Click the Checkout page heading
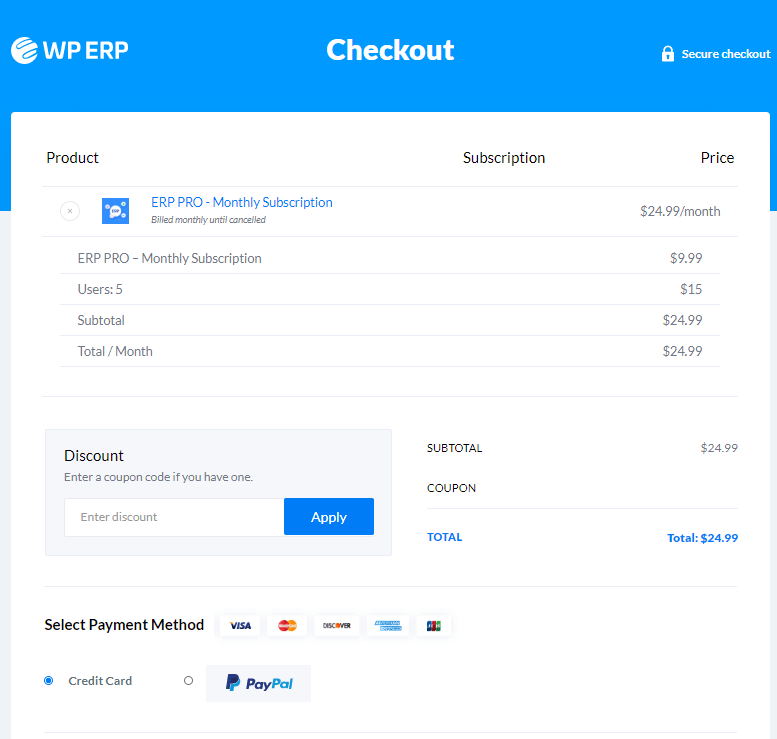777x739 pixels. coord(390,50)
